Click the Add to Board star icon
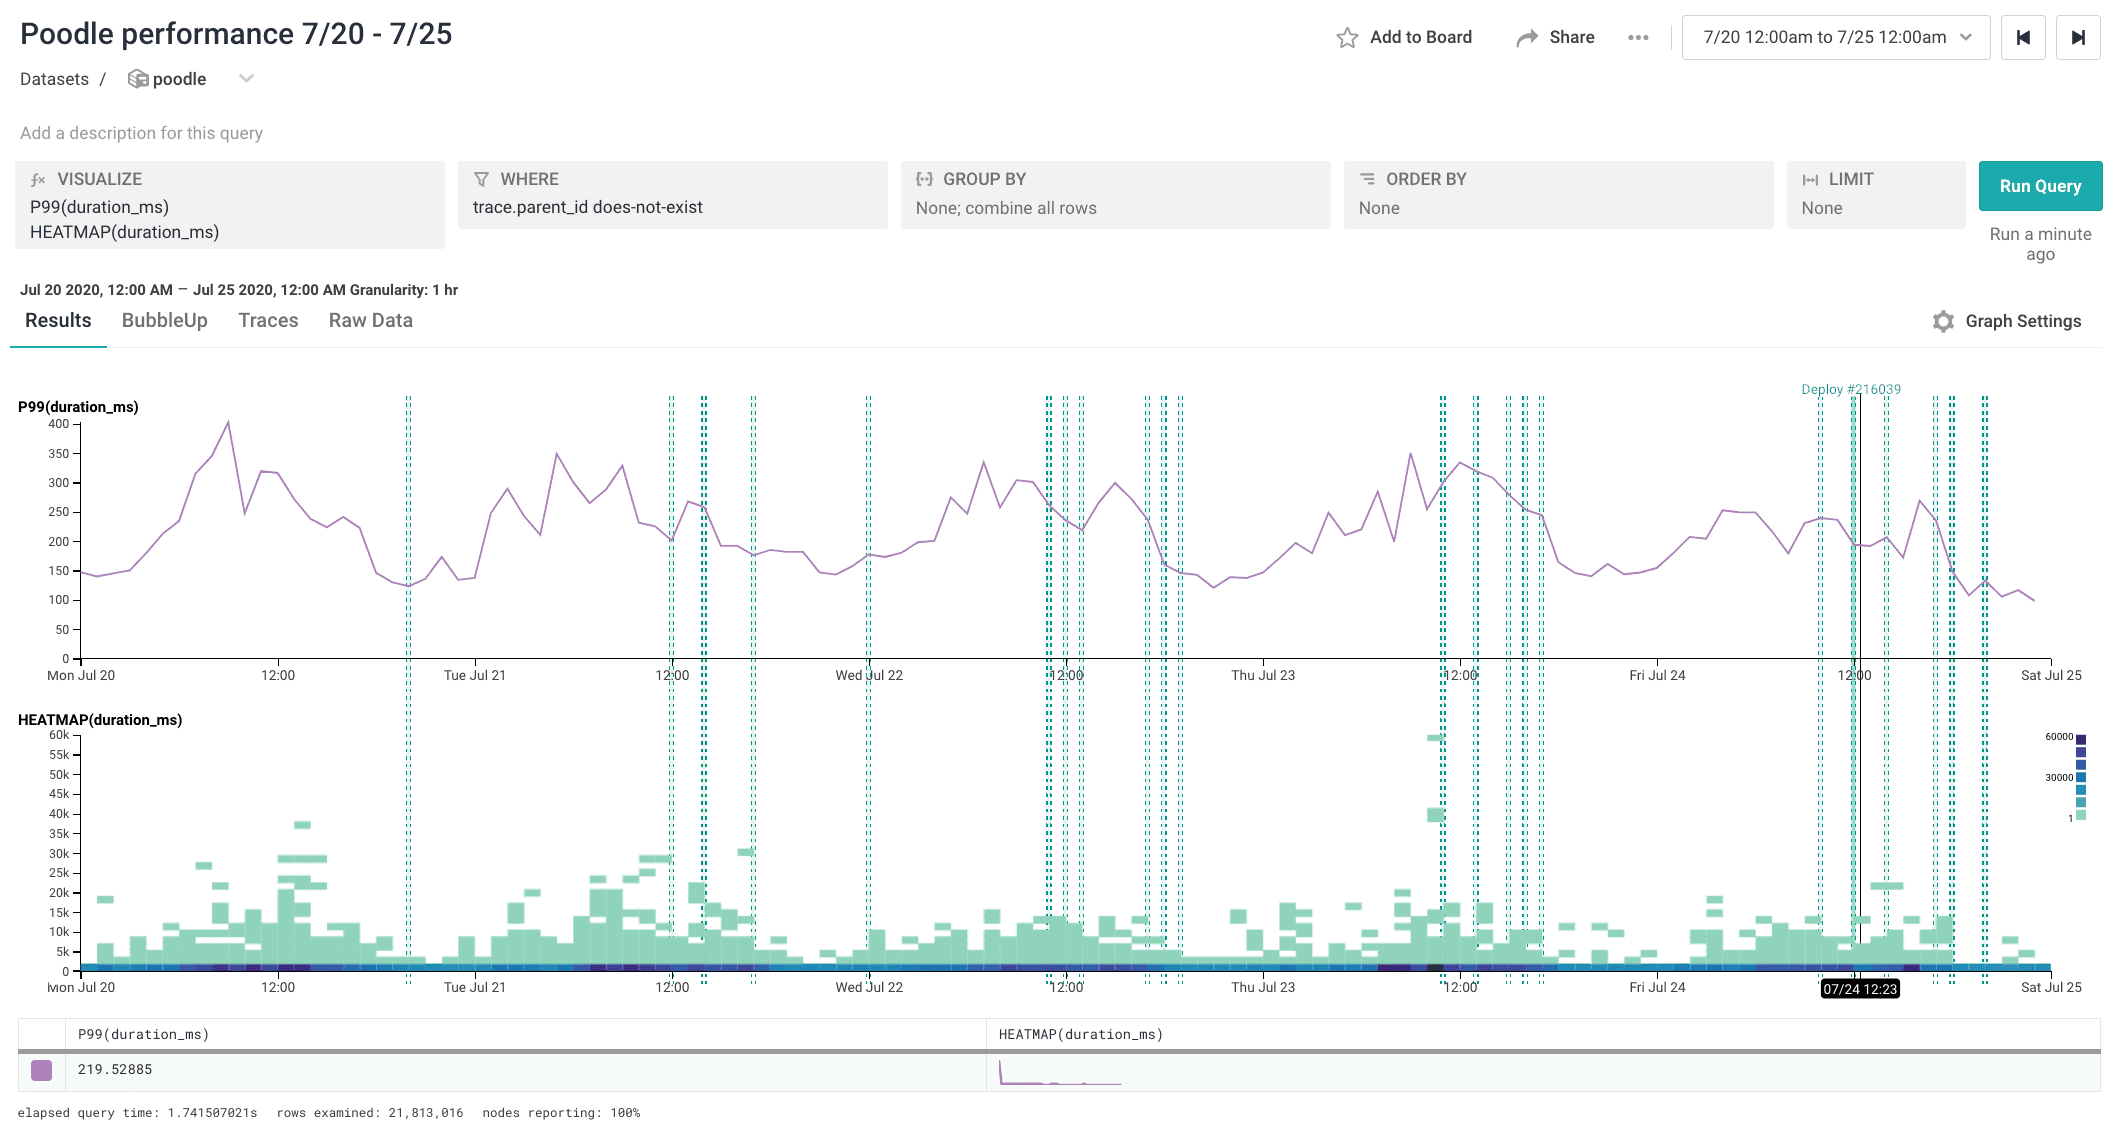Screen dimensions: 2123x1131 (x=1347, y=38)
